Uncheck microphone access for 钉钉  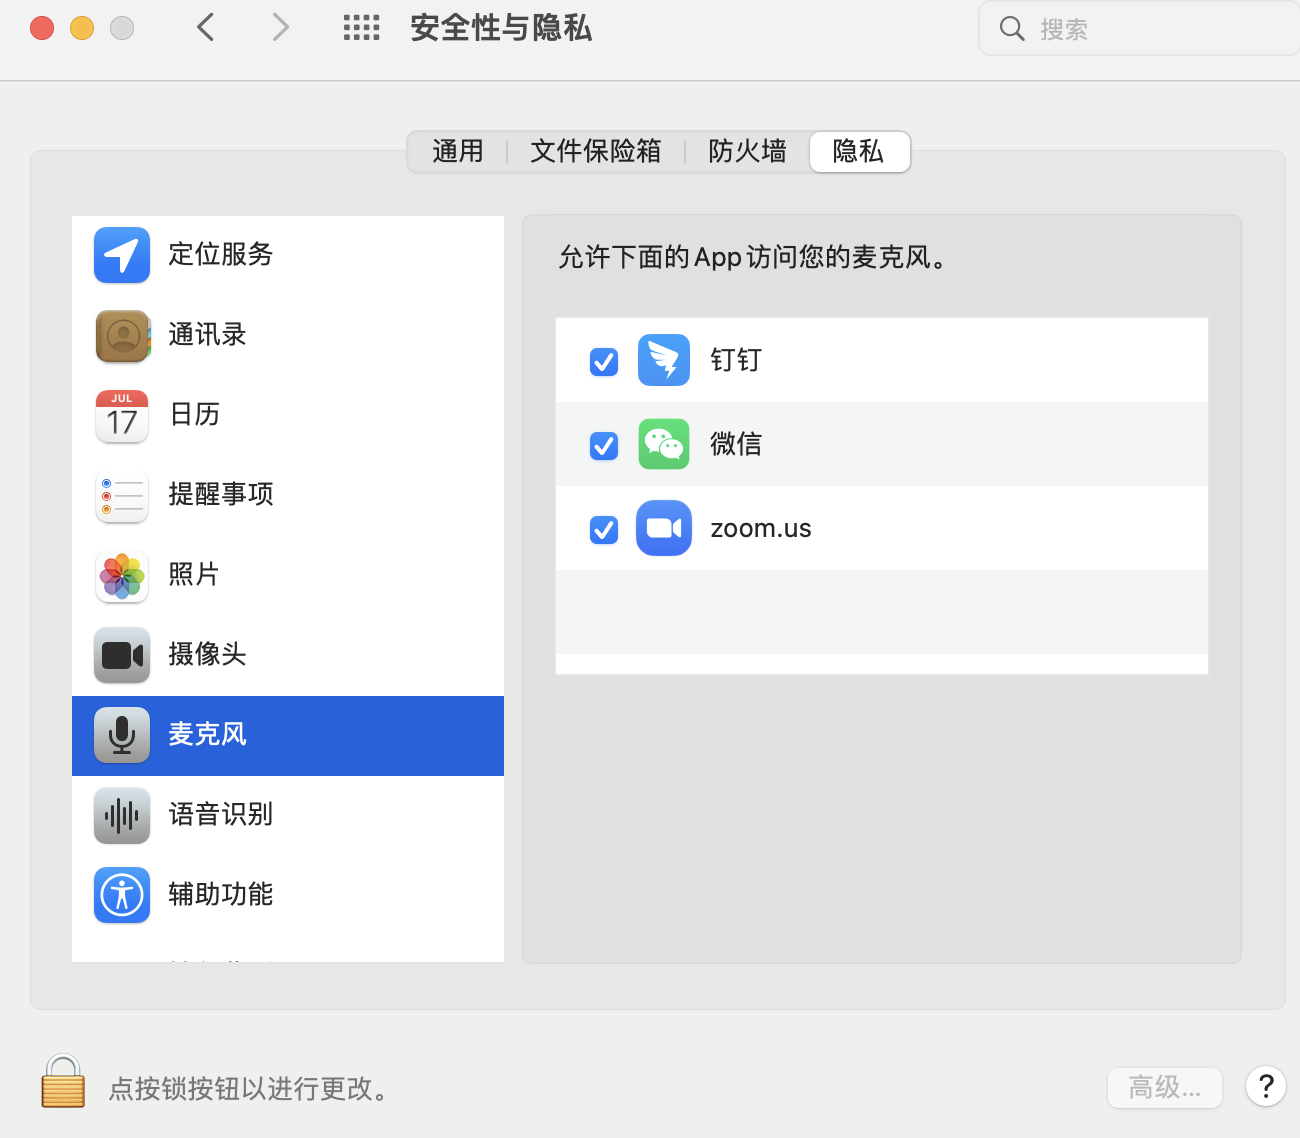click(x=604, y=361)
